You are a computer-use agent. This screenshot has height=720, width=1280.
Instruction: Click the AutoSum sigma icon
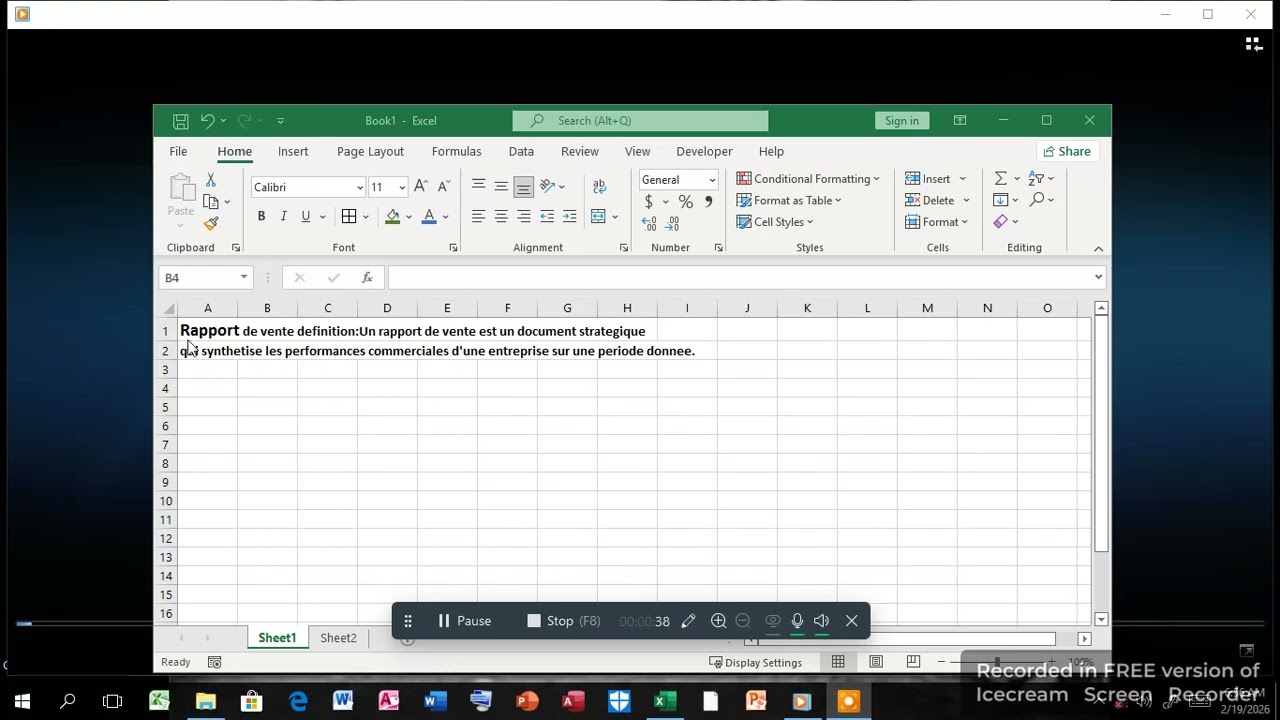click(x=1000, y=178)
